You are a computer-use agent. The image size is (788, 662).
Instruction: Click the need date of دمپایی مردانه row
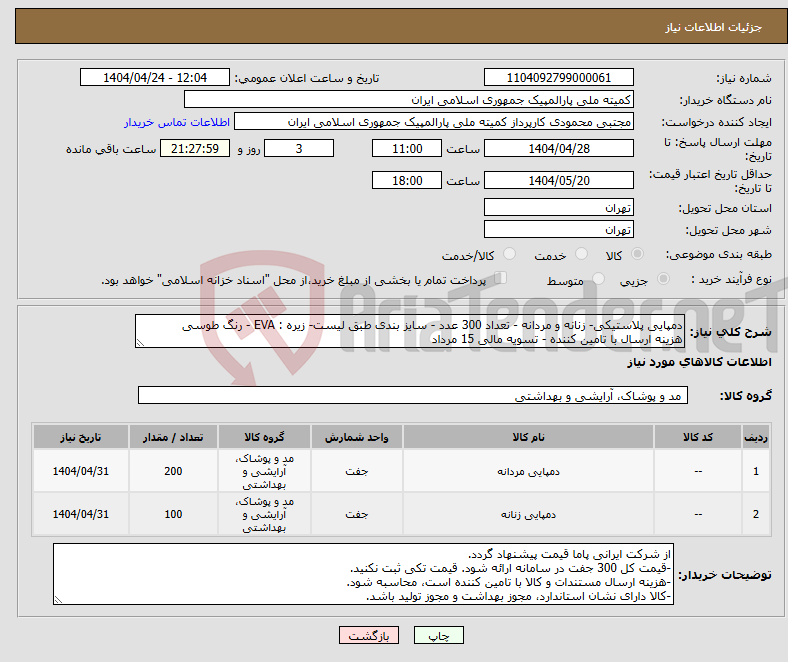click(x=81, y=471)
